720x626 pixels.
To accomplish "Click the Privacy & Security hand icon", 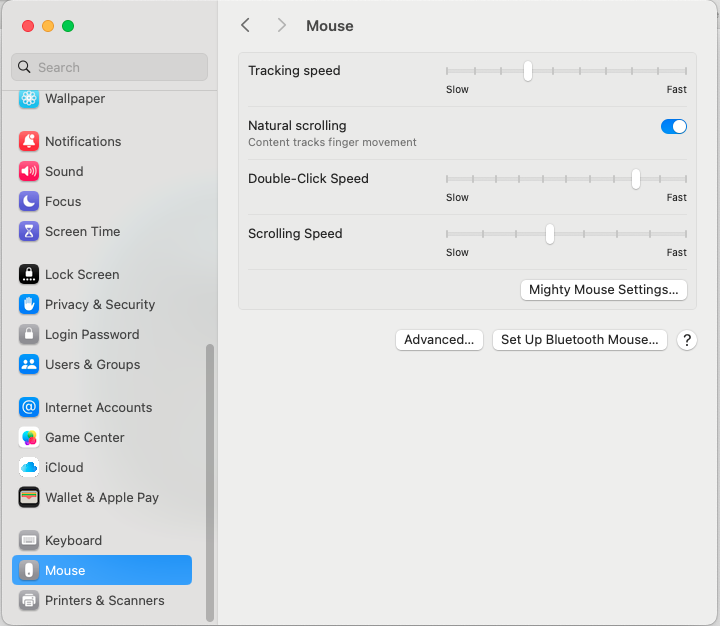I will click(29, 304).
